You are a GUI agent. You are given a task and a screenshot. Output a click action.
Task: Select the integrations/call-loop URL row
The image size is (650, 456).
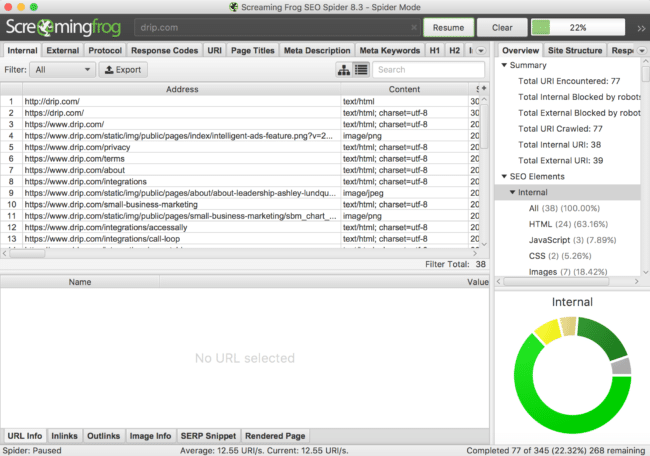tap(240, 239)
